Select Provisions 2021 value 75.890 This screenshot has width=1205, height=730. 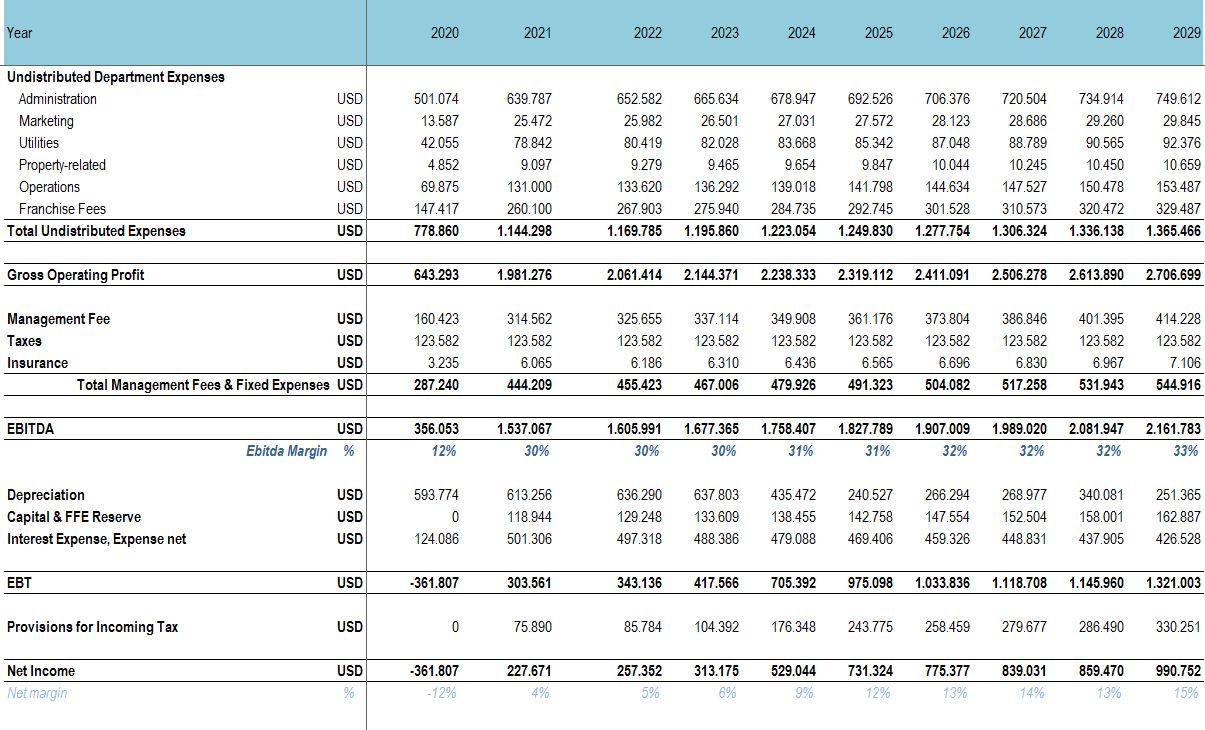click(x=533, y=627)
